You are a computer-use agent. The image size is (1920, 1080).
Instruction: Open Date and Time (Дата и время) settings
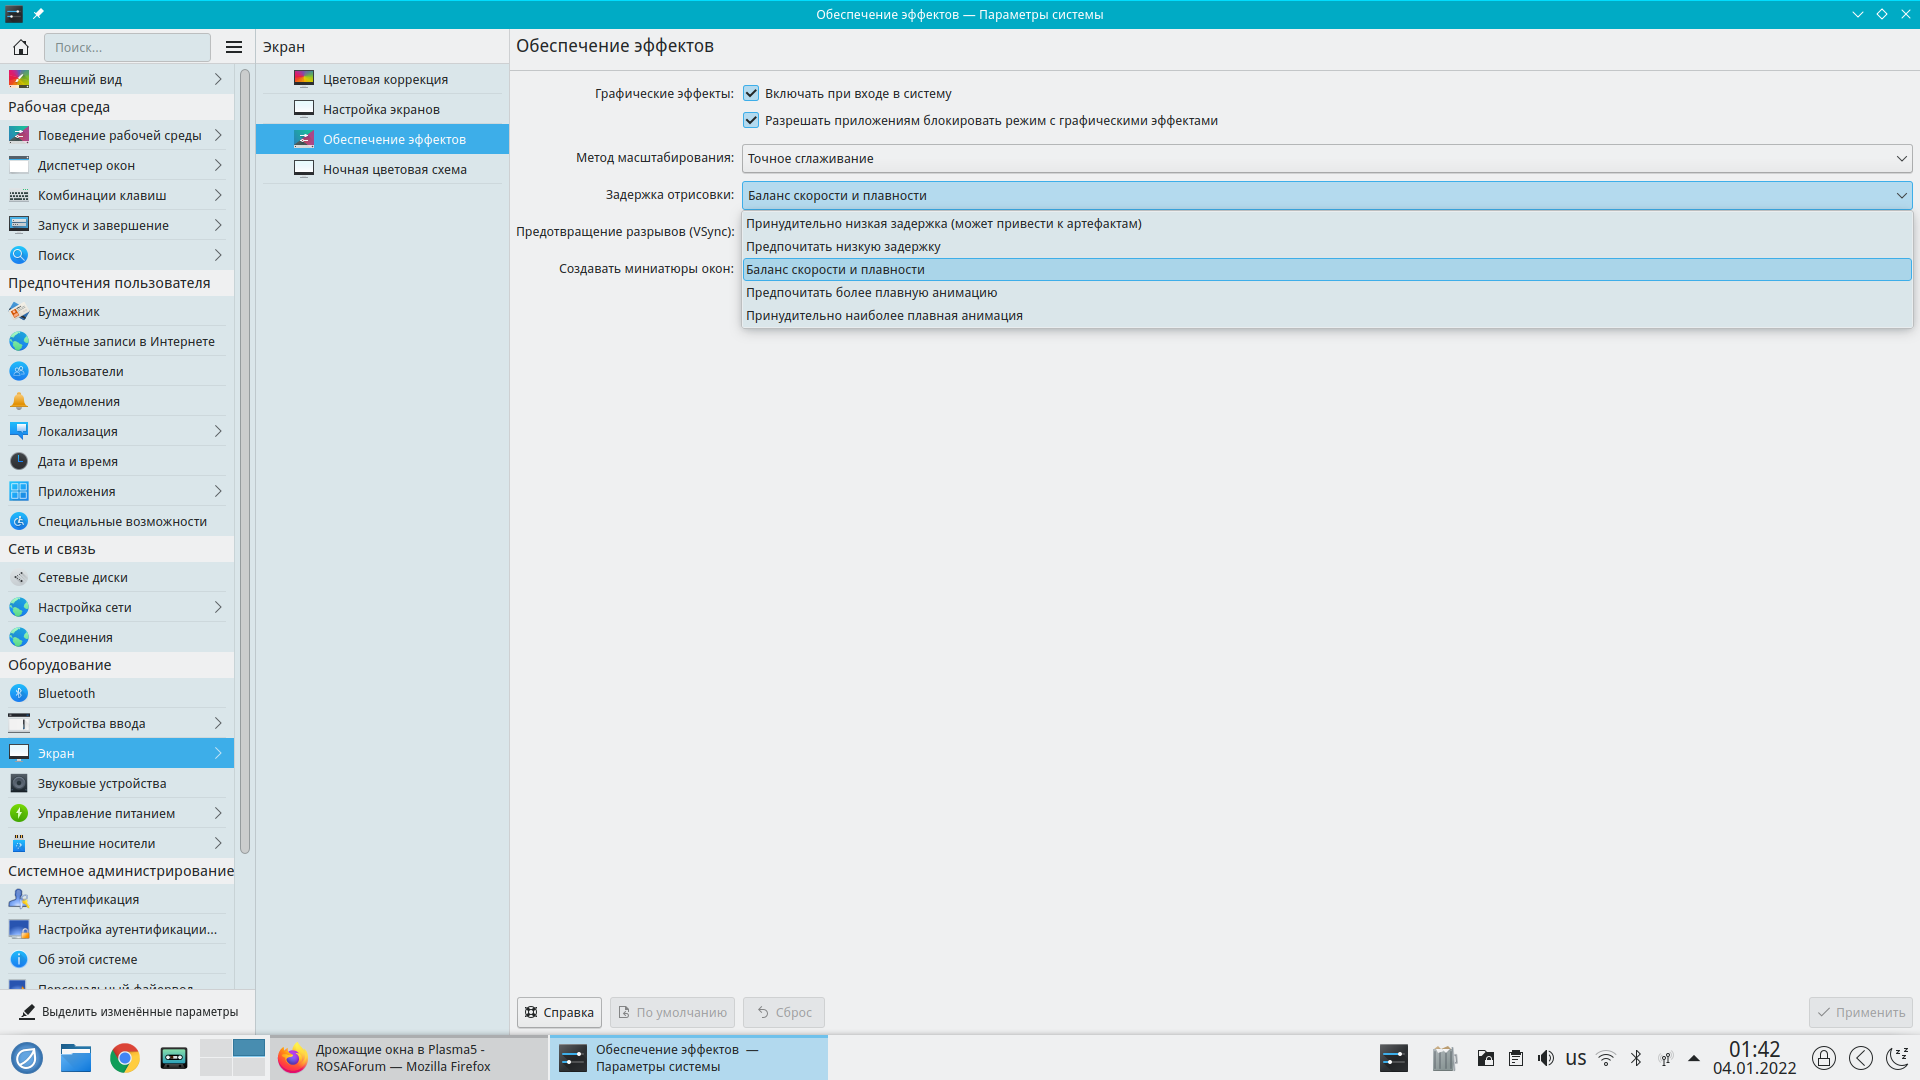(x=77, y=461)
